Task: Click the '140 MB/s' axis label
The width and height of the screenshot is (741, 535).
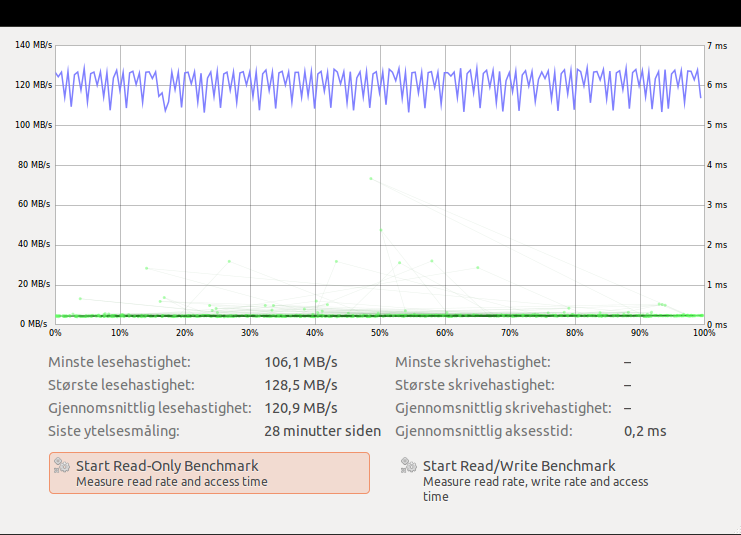Action: pos(34,45)
